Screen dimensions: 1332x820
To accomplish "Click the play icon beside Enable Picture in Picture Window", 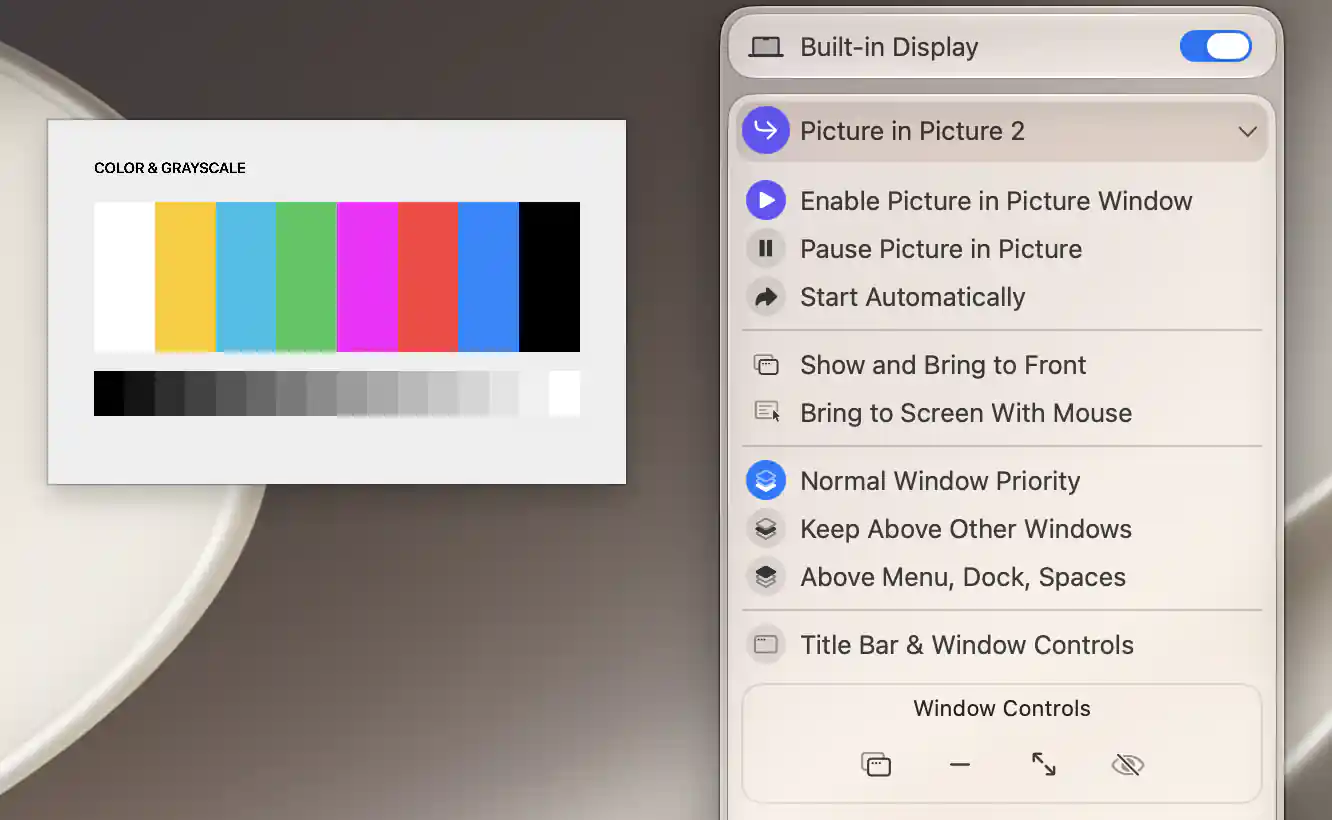I will point(766,201).
